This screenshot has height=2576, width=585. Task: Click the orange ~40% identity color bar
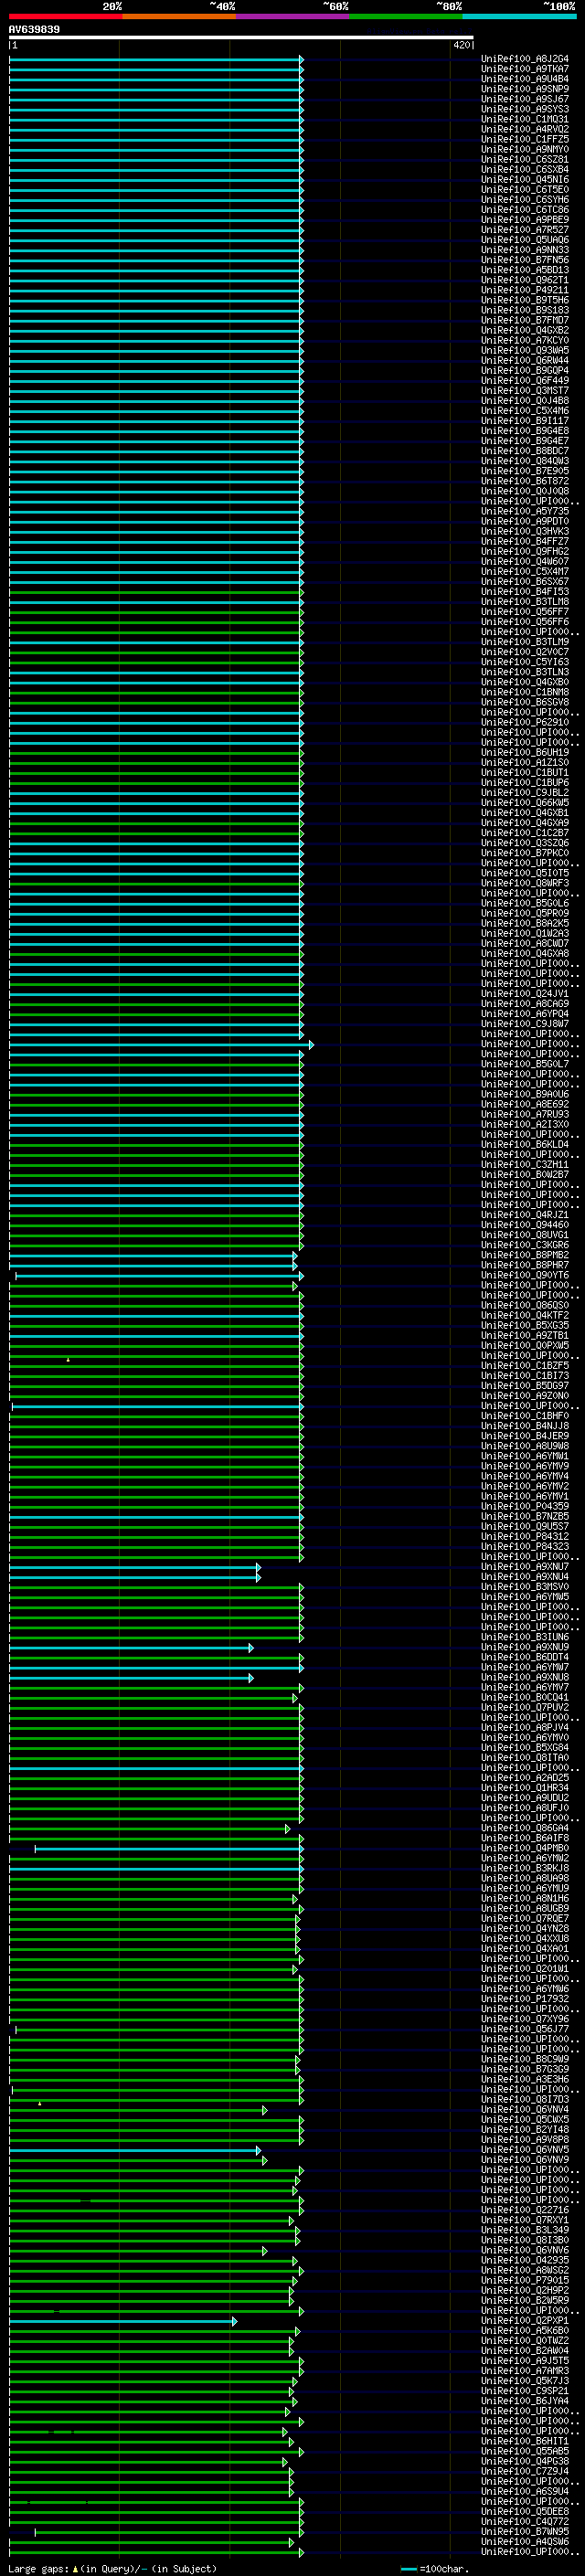[179, 16]
